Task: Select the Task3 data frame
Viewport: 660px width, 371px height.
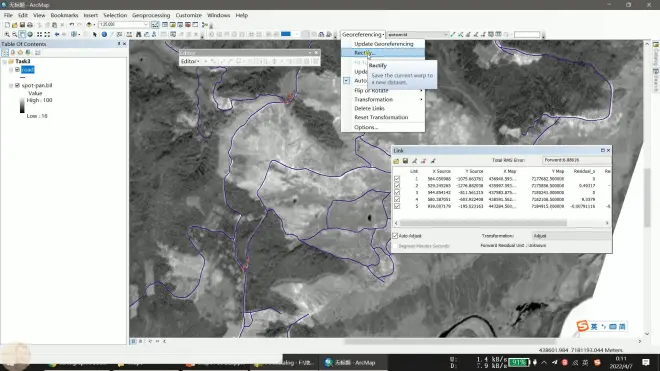Action: (x=23, y=61)
